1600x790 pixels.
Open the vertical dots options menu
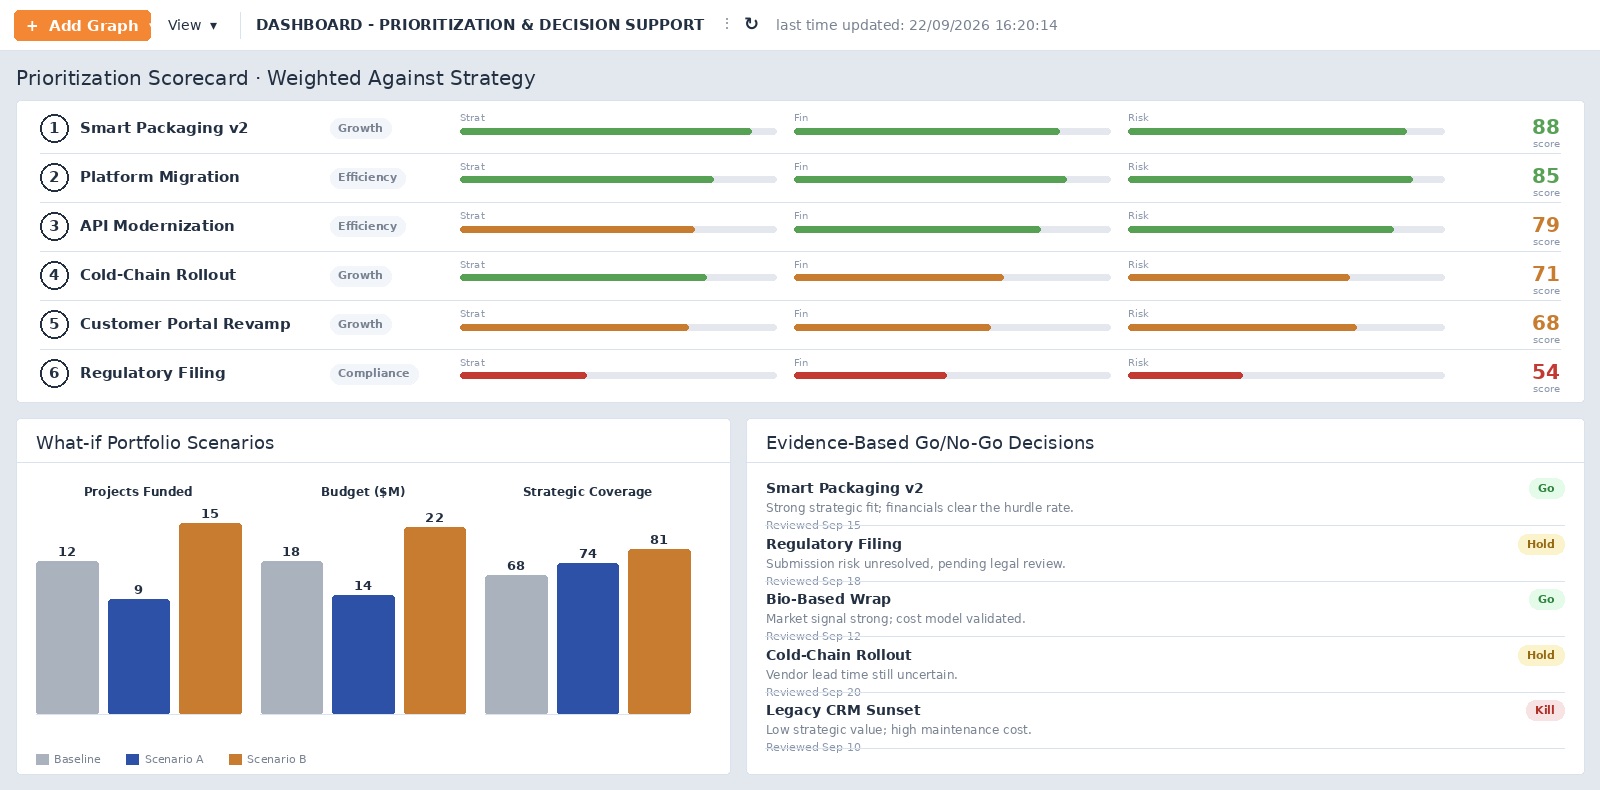[727, 24]
